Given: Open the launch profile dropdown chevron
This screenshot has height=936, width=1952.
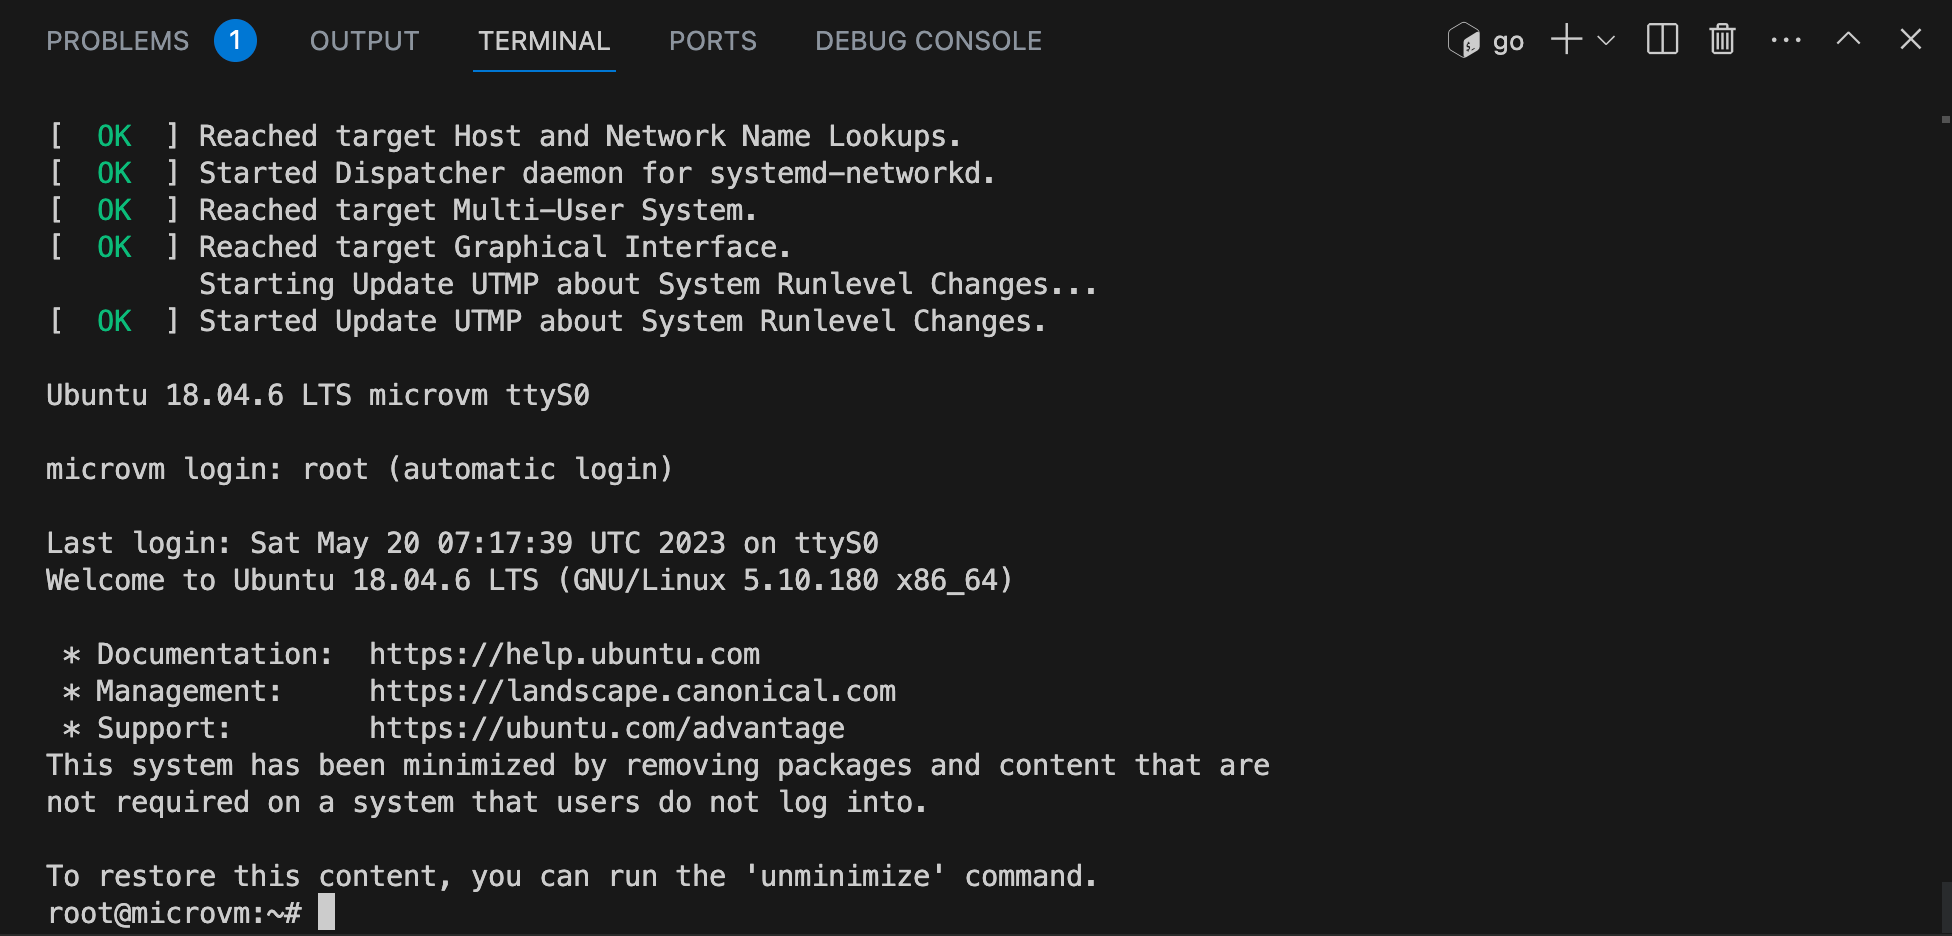Looking at the screenshot, I should [1606, 41].
